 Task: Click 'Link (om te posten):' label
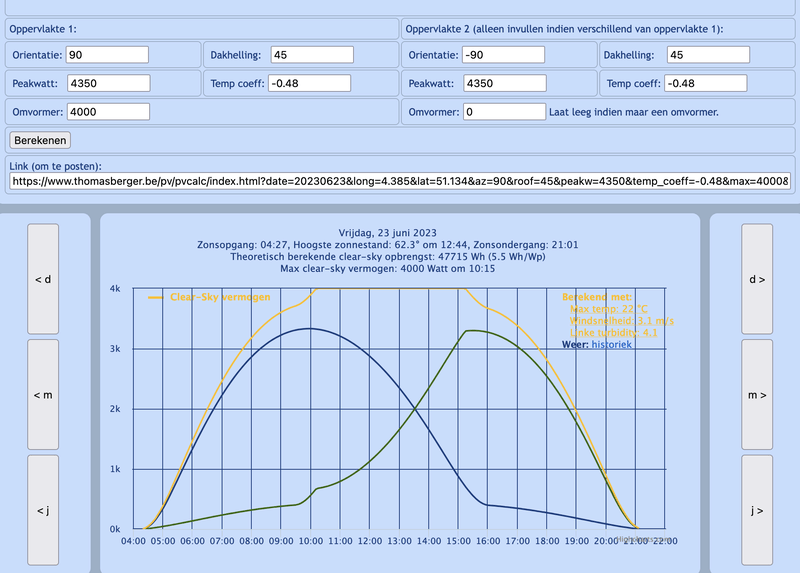[x=55, y=166]
